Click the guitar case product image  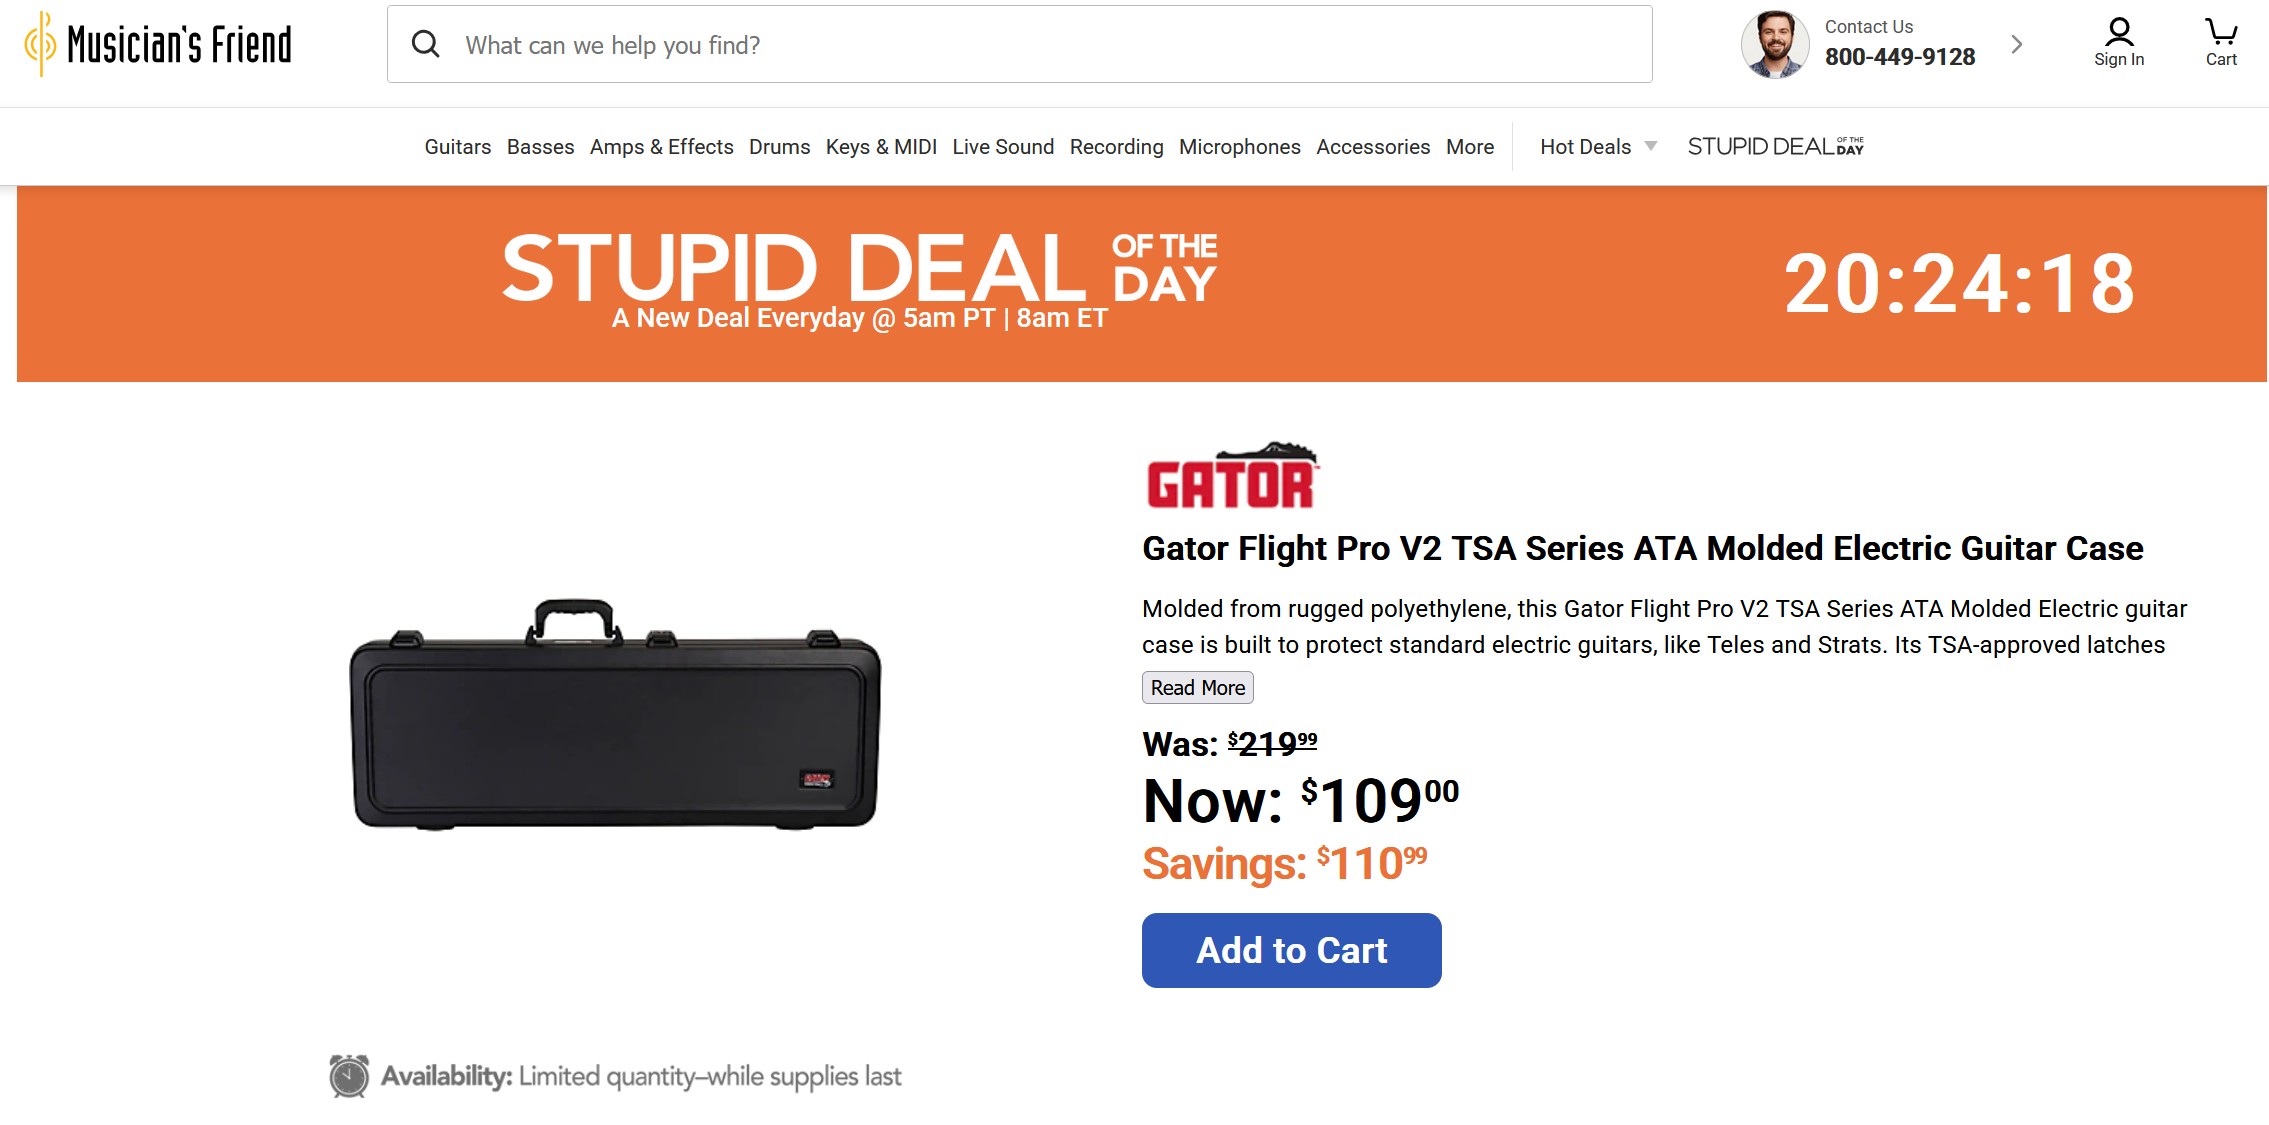[x=615, y=715]
